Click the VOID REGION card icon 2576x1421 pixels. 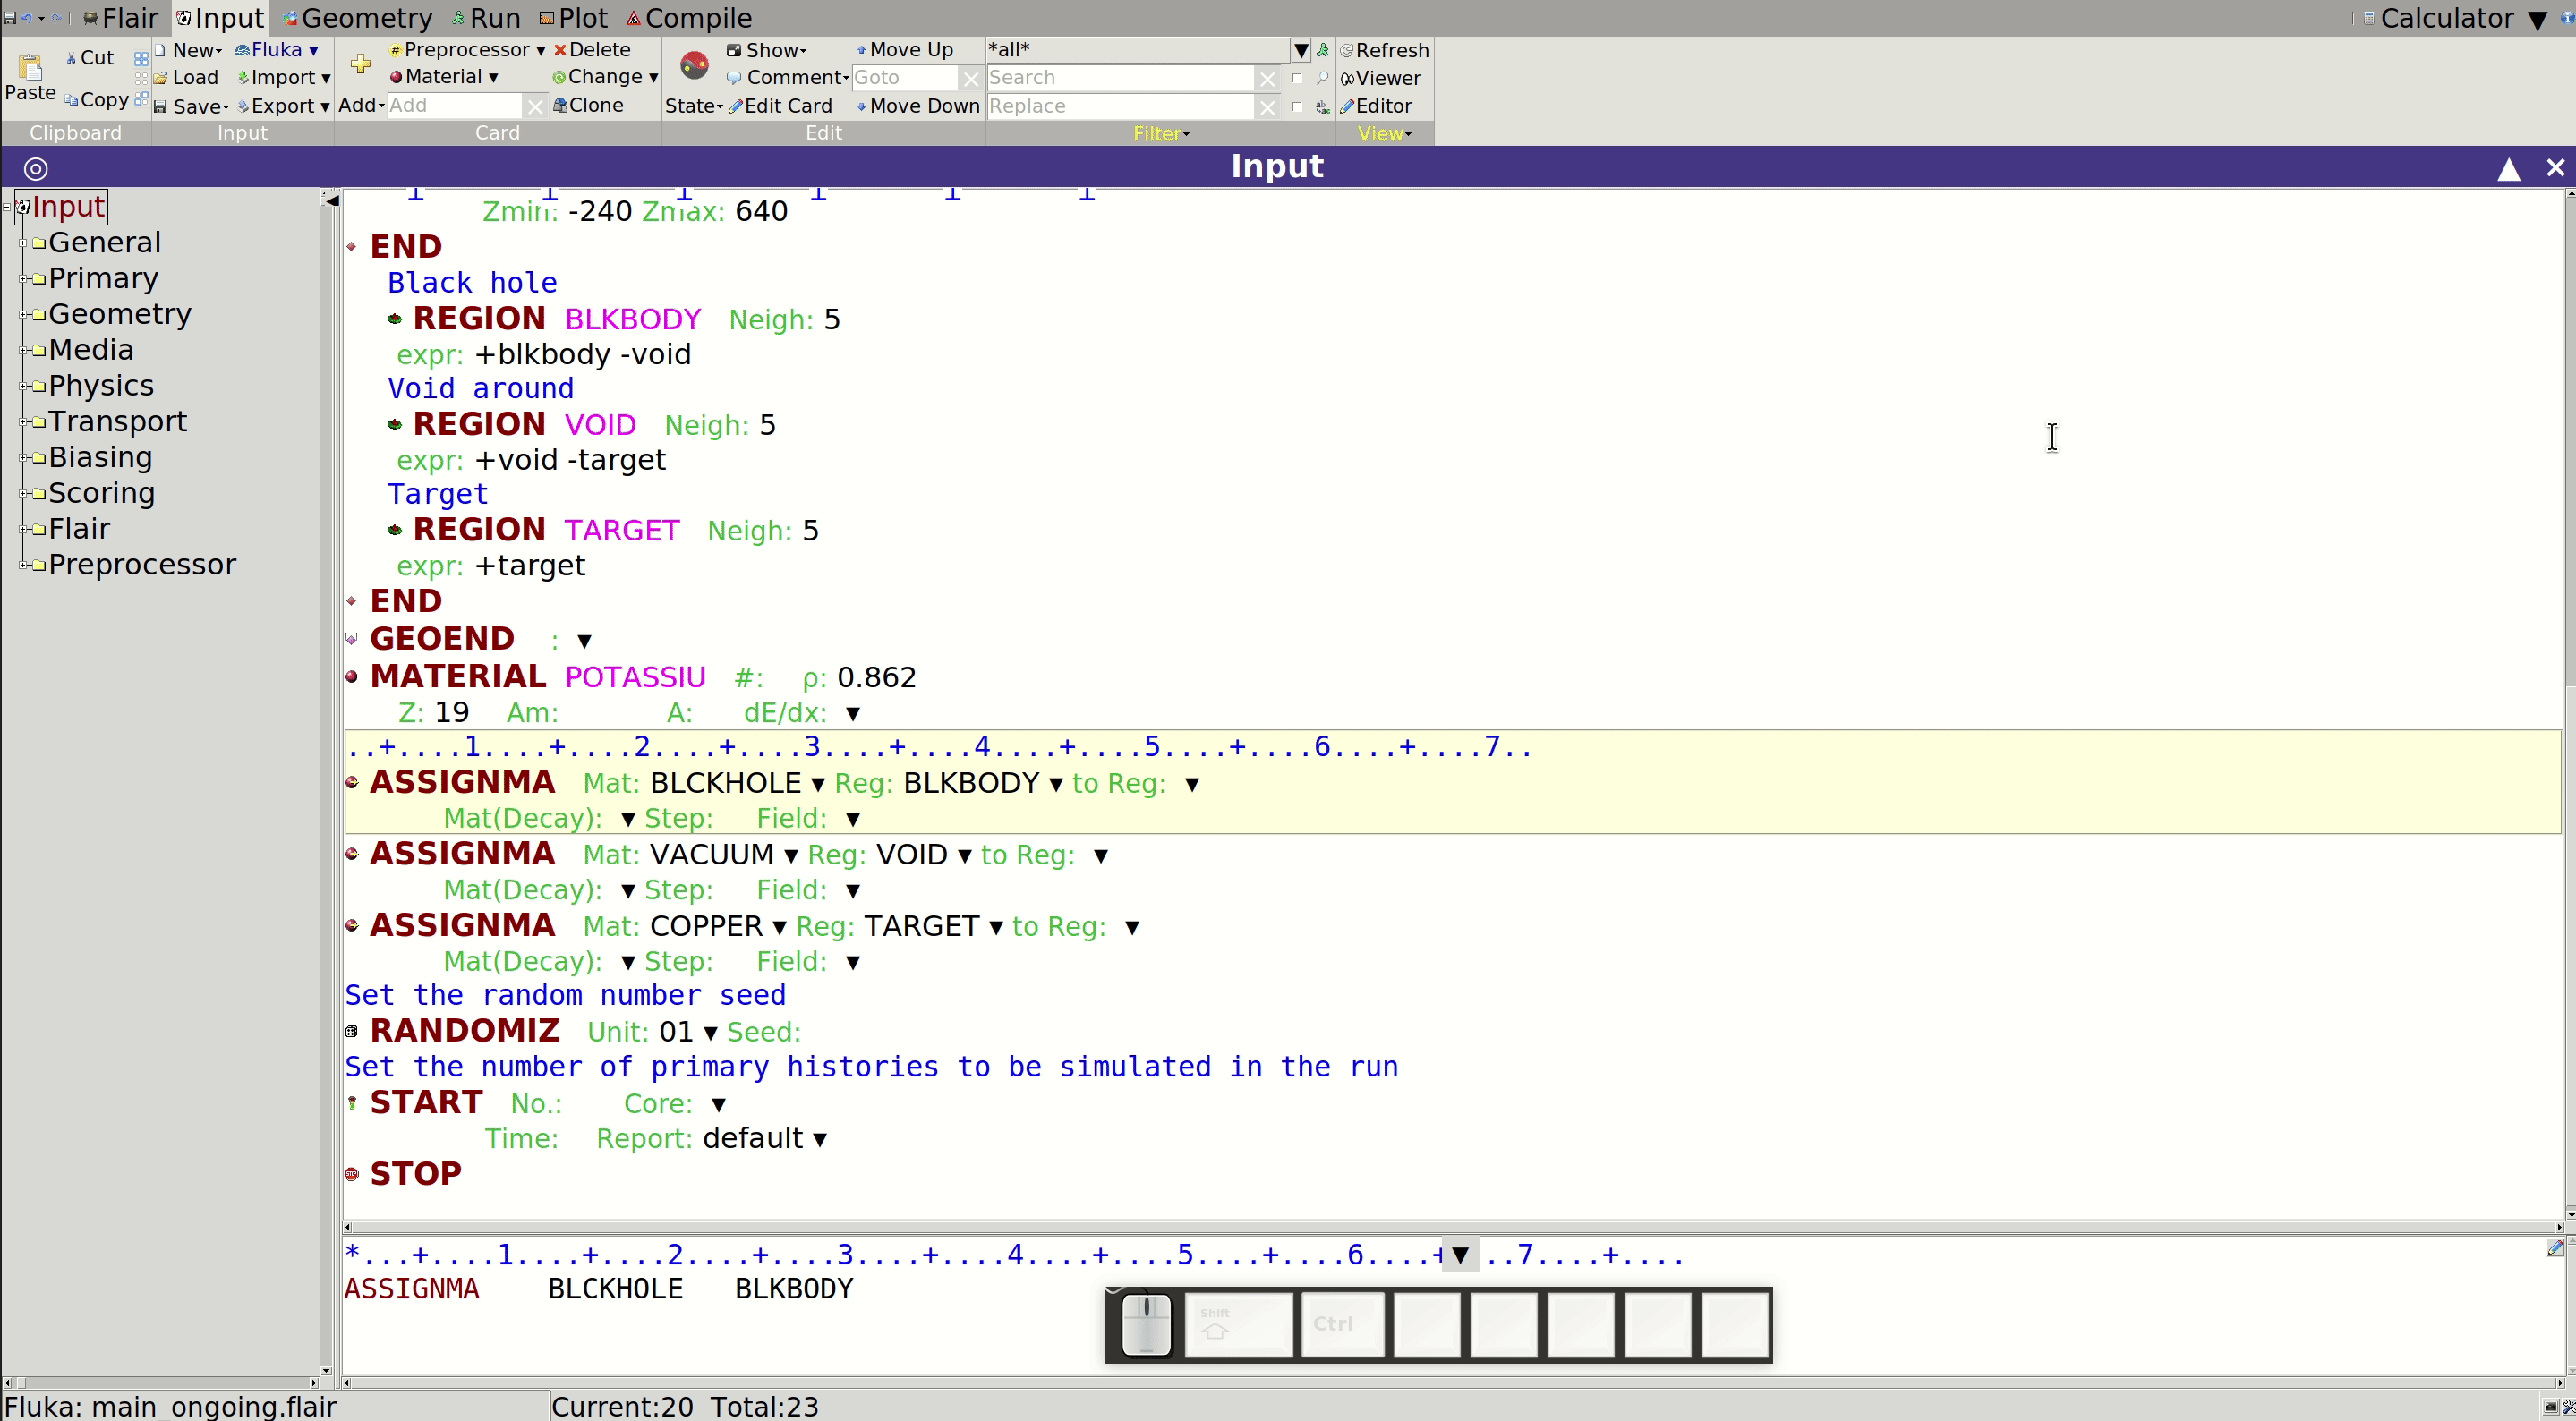pyautogui.click(x=395, y=425)
